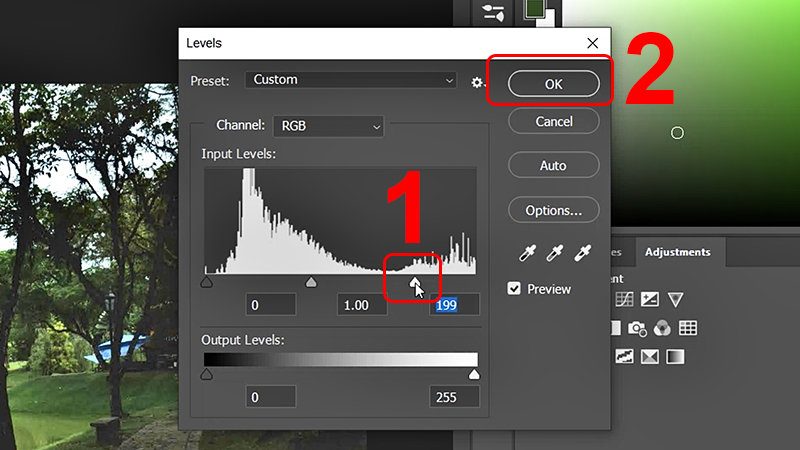Click the Auto button
The image size is (800, 450).
(x=553, y=165)
